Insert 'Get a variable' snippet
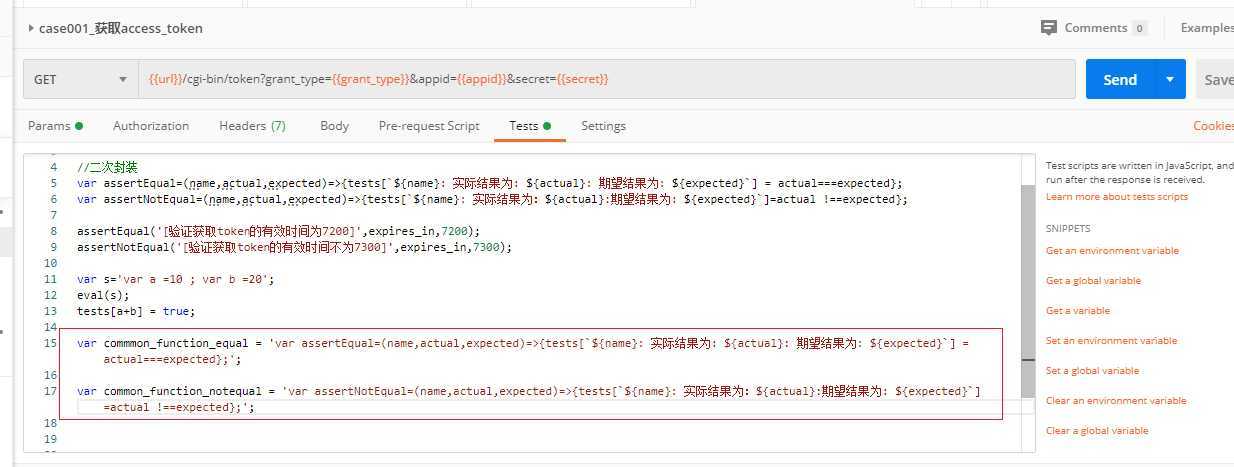This screenshot has width=1234, height=467. pos(1078,311)
